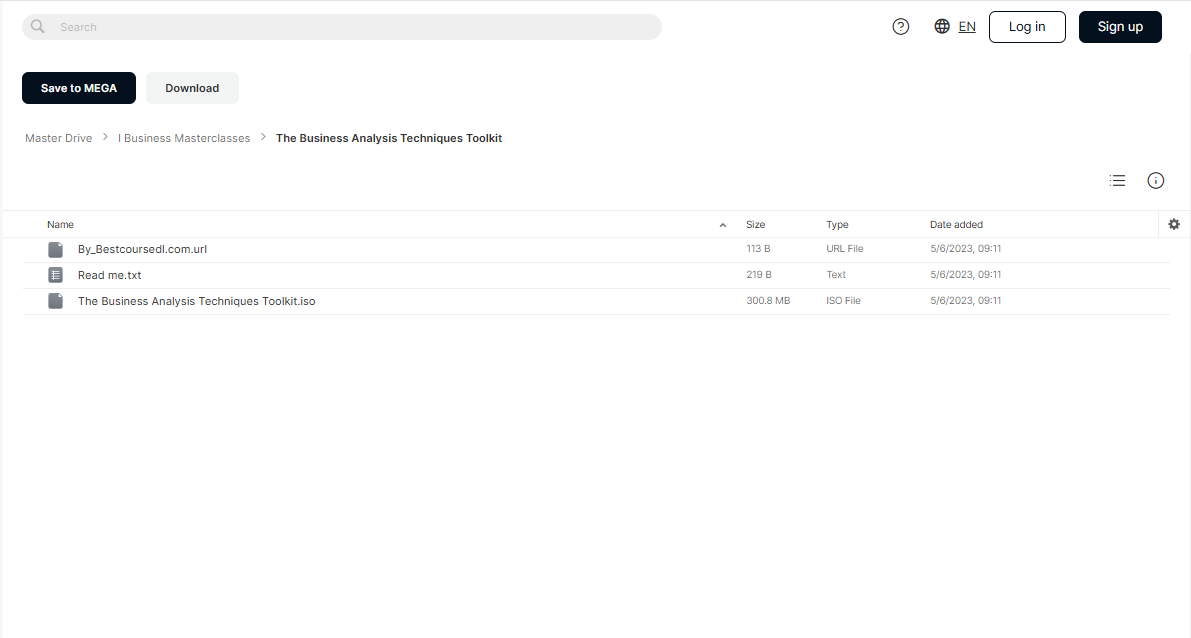The height and width of the screenshot is (638, 1191).
Task: Select The Business Analysis Techniques Toolkit breadcrumb
Action: (x=389, y=138)
